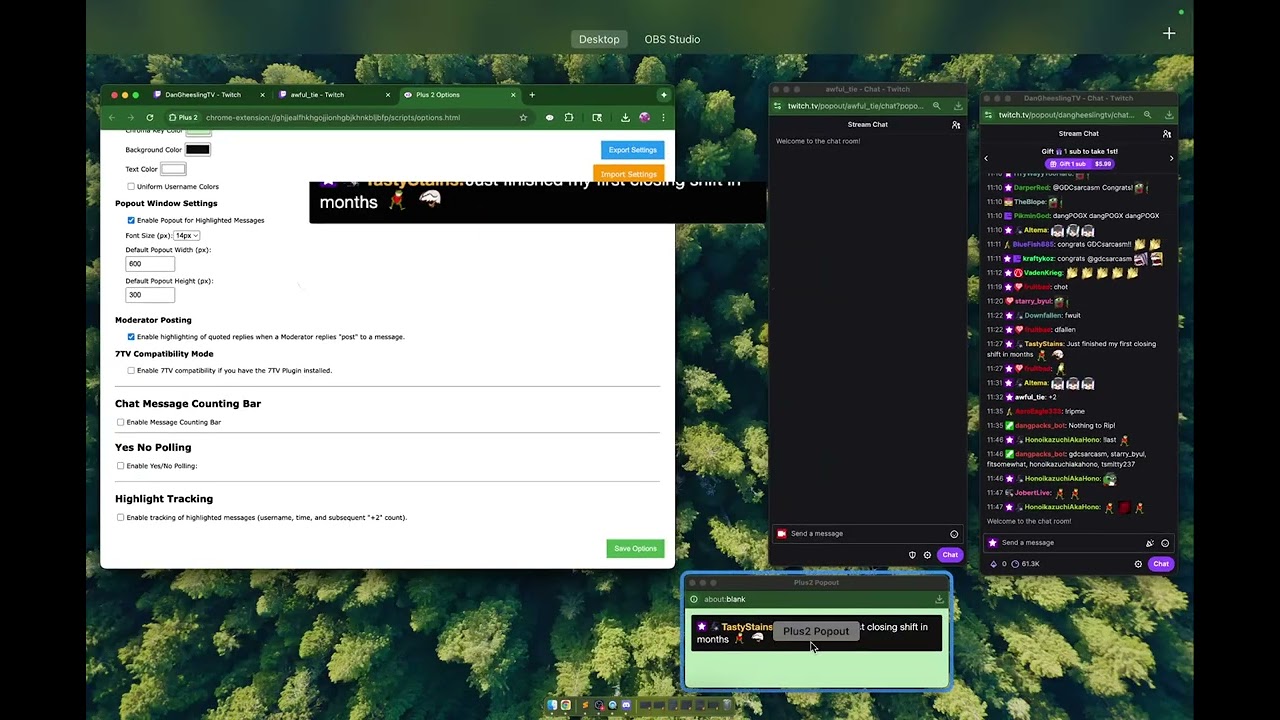Image resolution: width=1280 pixels, height=720 pixels.
Task: Add a new desktop in Mission Control
Action: [1169, 33]
